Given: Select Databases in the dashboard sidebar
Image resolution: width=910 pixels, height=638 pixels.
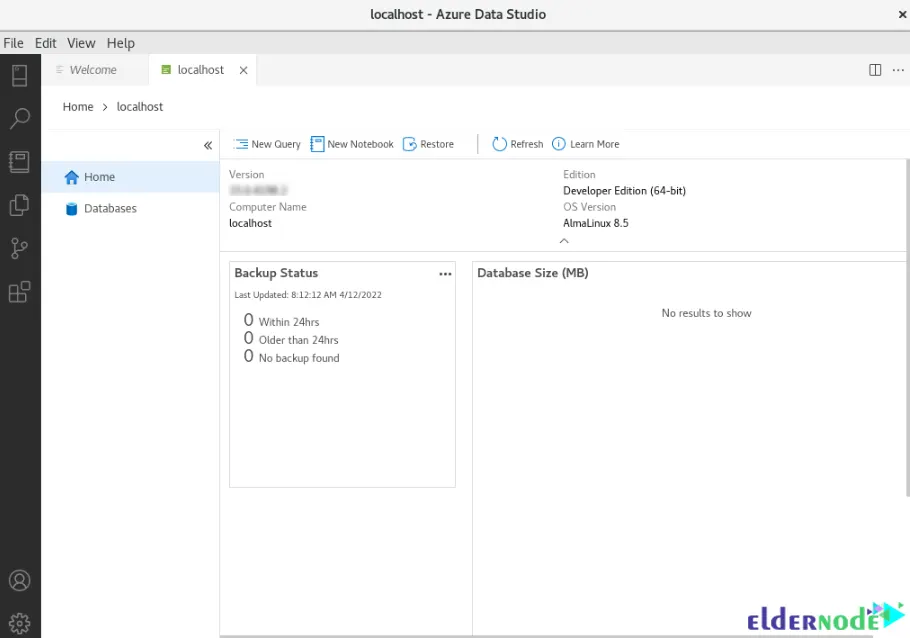Looking at the screenshot, I should pyautogui.click(x=110, y=209).
